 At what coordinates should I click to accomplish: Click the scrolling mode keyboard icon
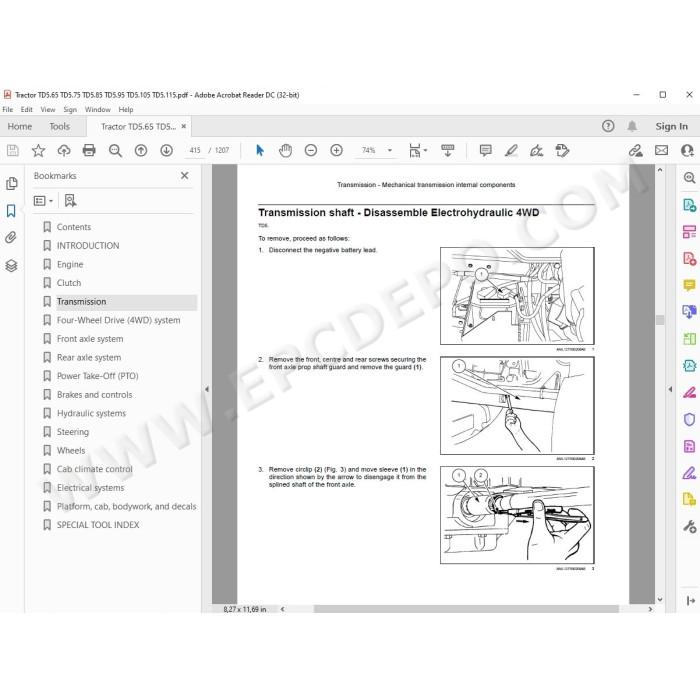[447, 150]
